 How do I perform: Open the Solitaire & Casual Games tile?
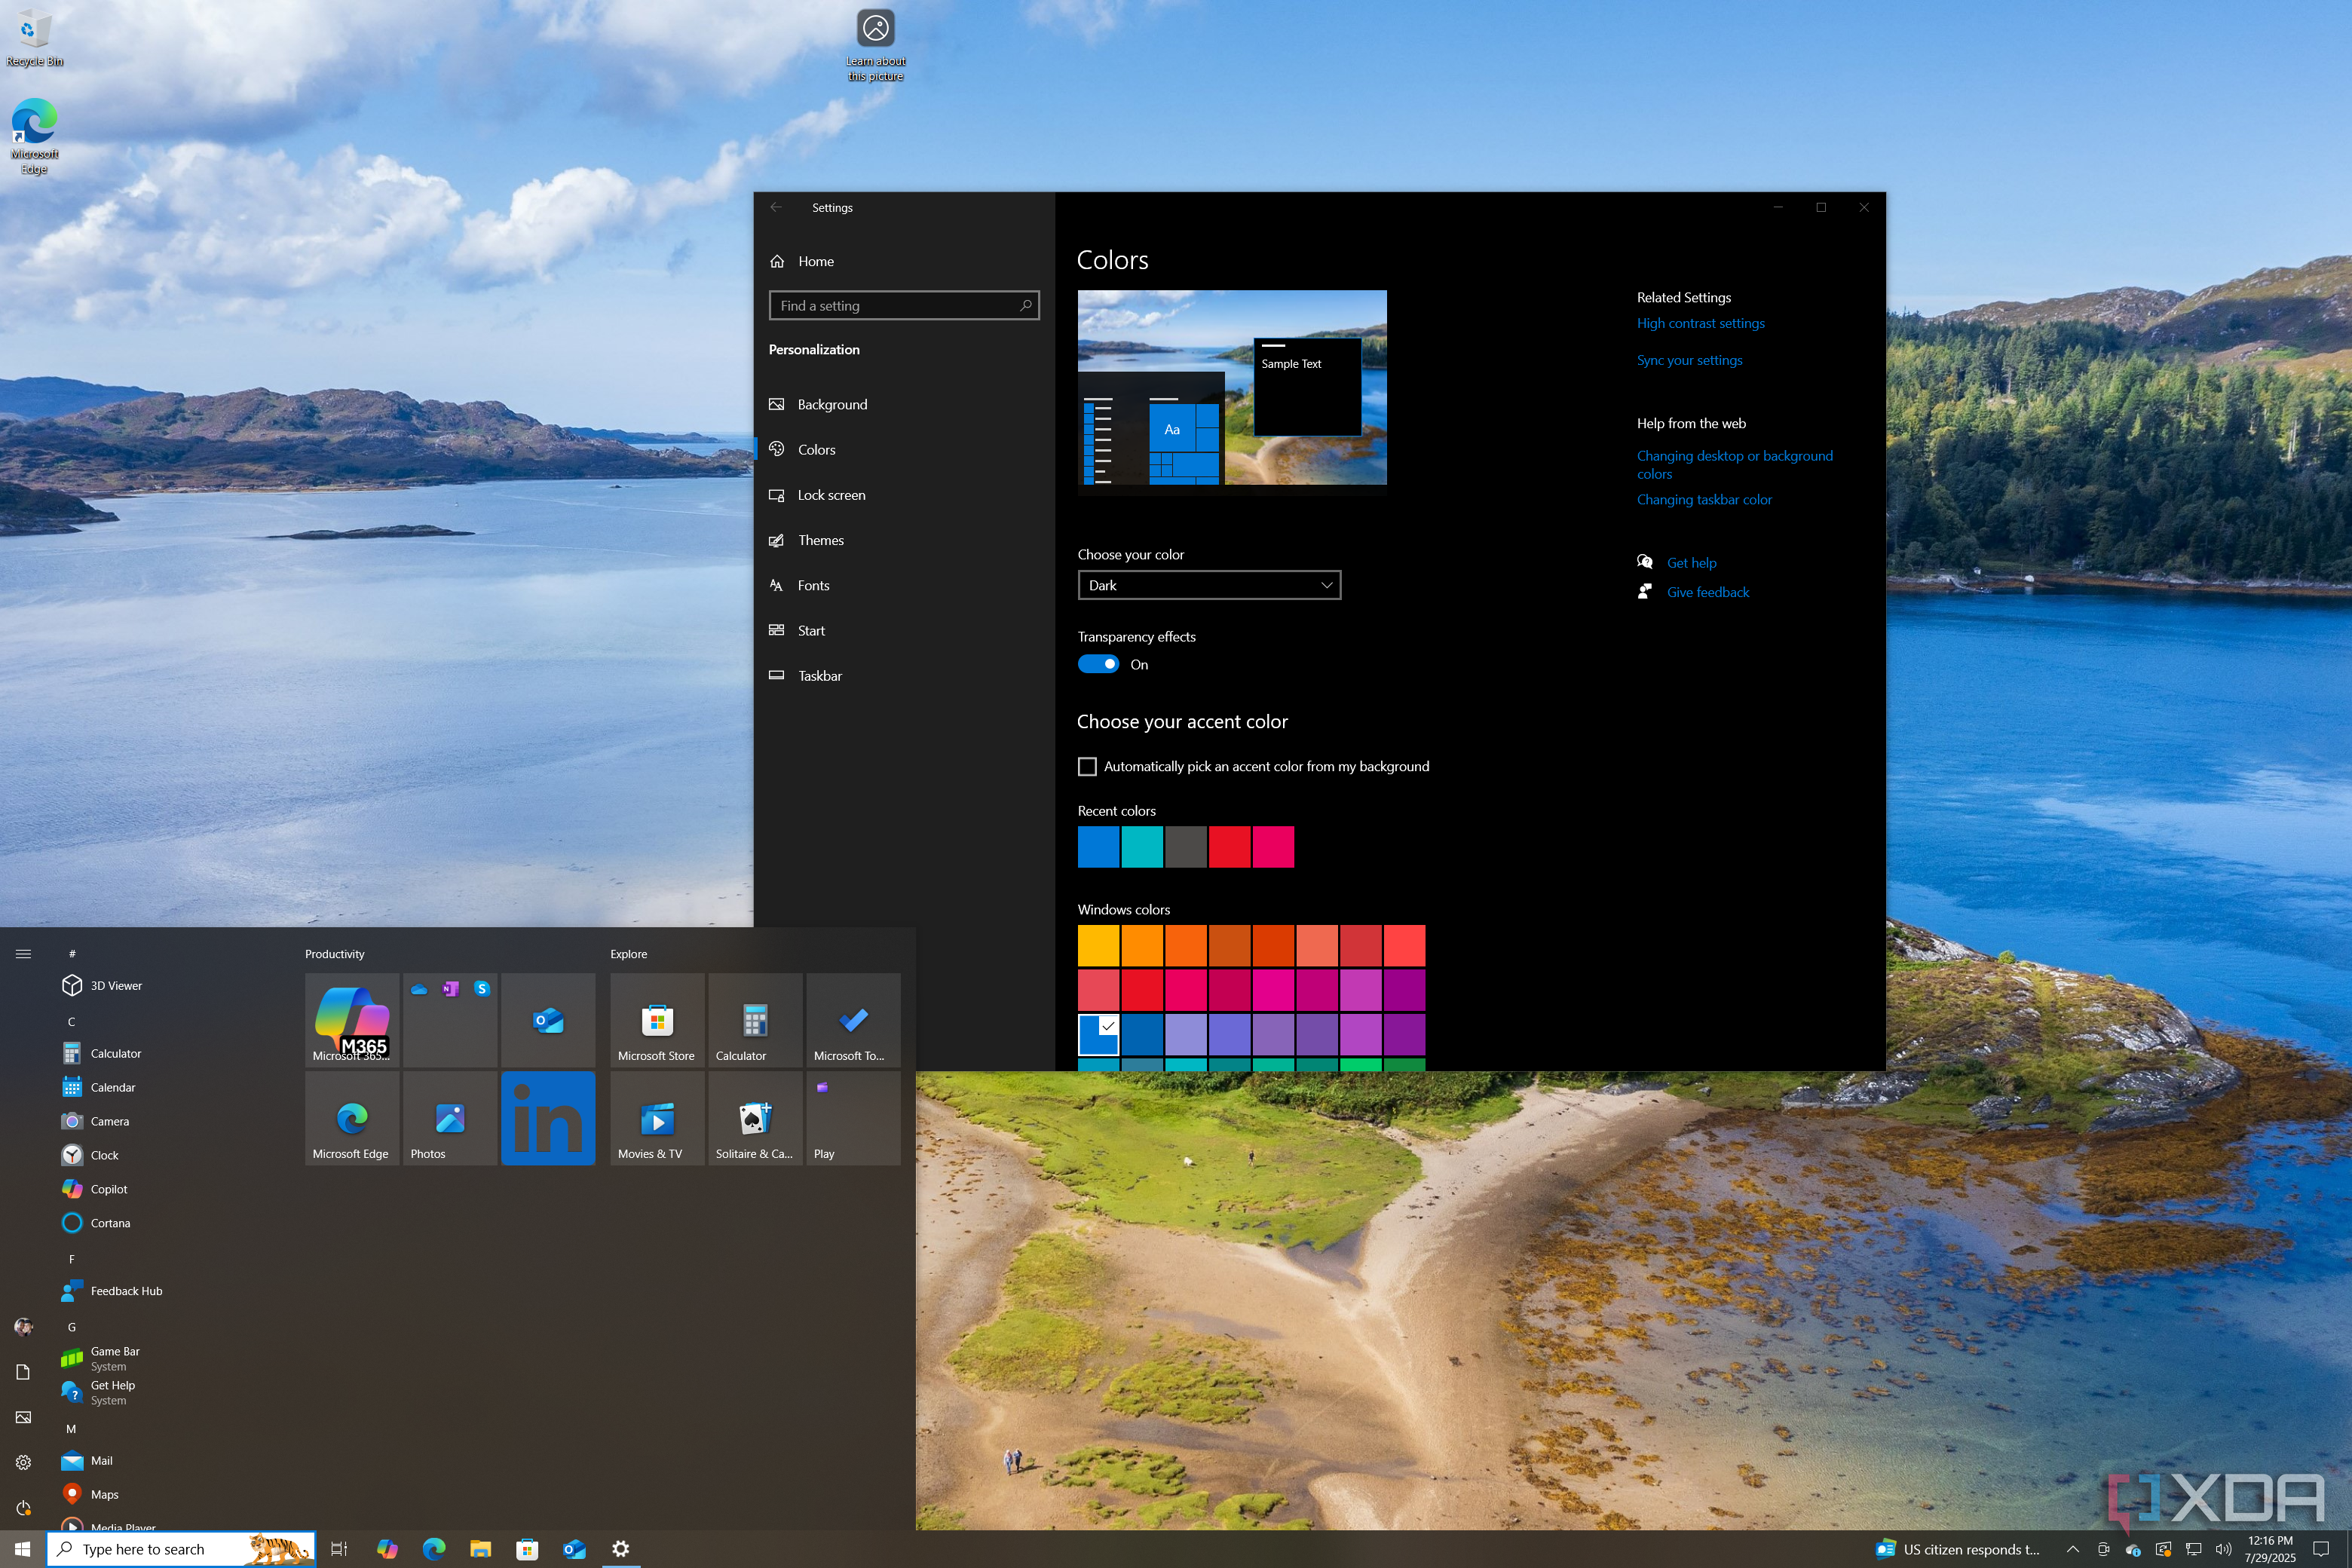pyautogui.click(x=754, y=1117)
